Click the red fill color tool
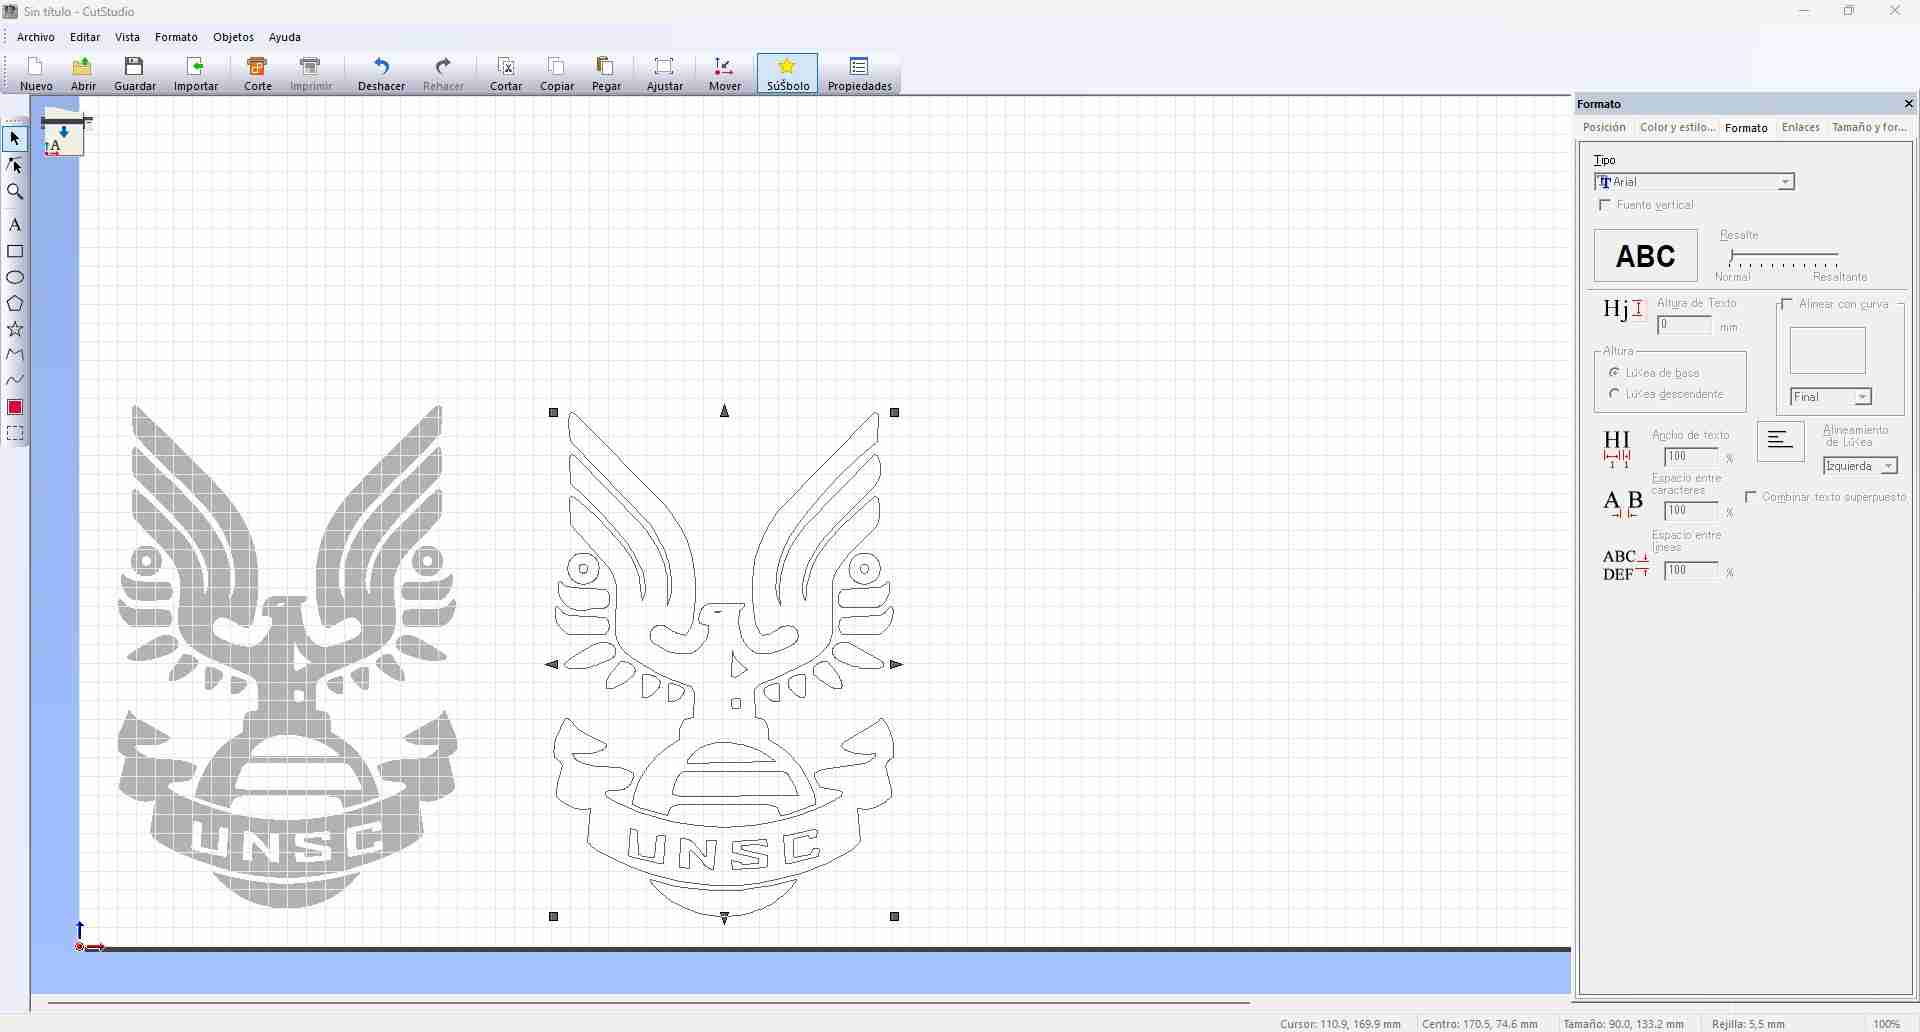The image size is (1920, 1032). pyautogui.click(x=15, y=407)
